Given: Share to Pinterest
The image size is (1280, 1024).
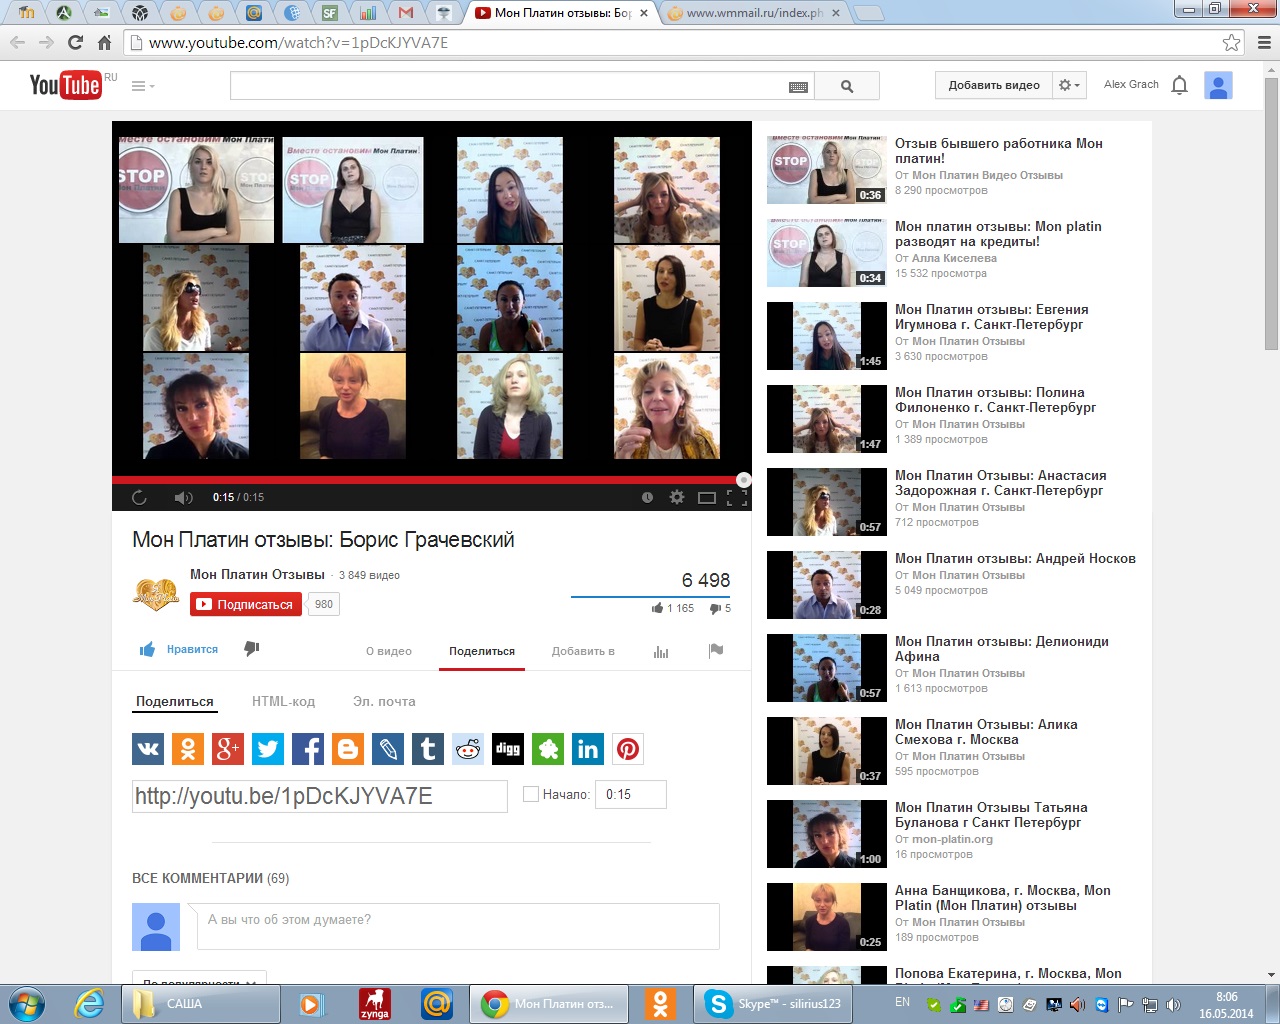Looking at the screenshot, I should click(x=628, y=749).
